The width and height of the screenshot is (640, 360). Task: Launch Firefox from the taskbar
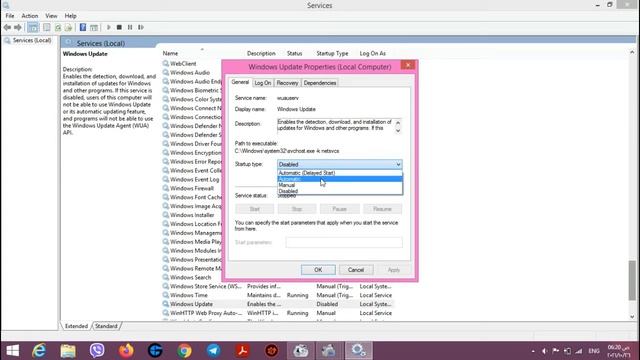(126, 351)
